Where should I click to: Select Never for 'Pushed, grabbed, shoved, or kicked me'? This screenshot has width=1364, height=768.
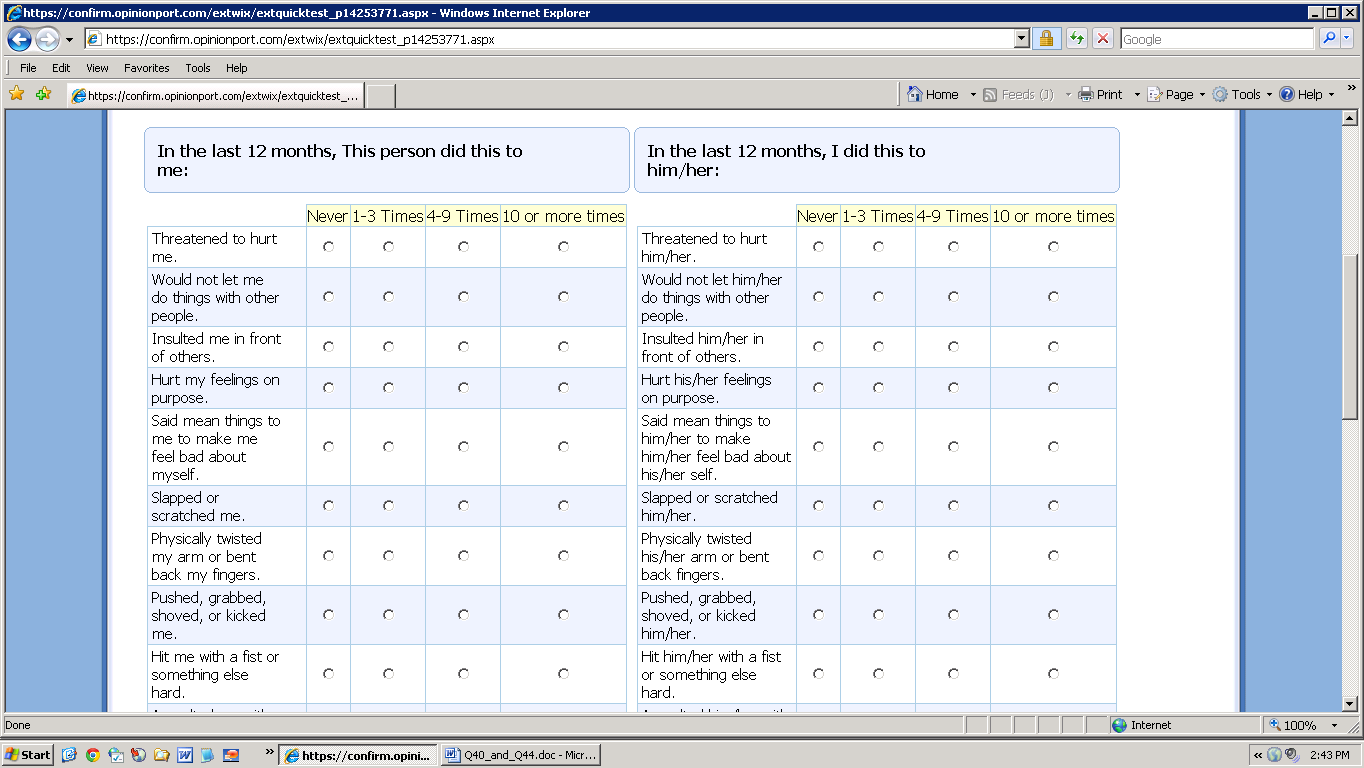[328, 615]
